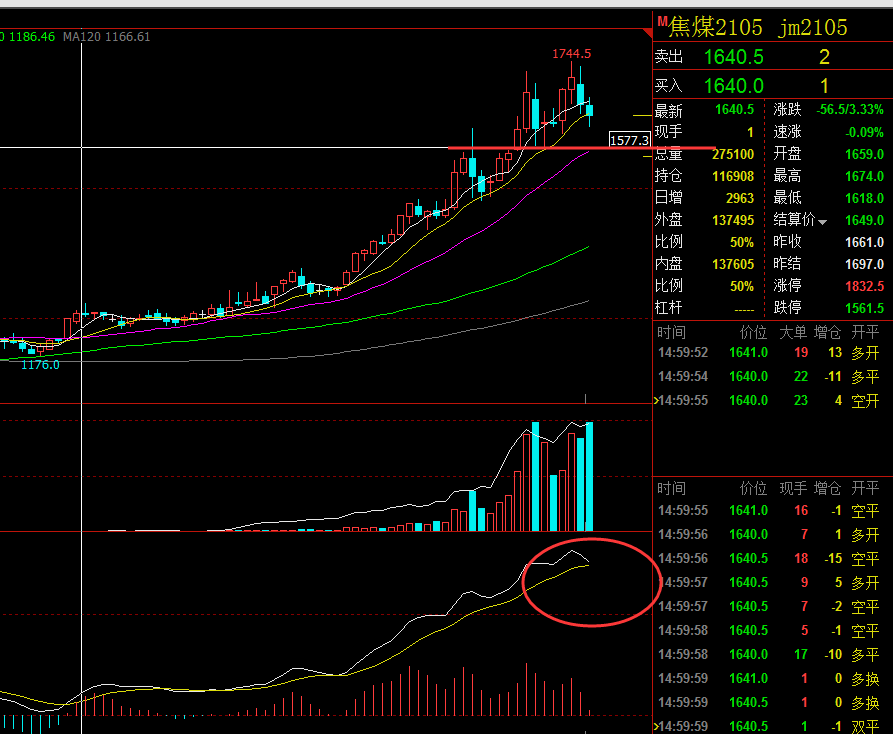Viewport: 893px width, 734px height.
Task: Select the 焦煤2105 jm2105 contract title
Action: tap(758, 27)
